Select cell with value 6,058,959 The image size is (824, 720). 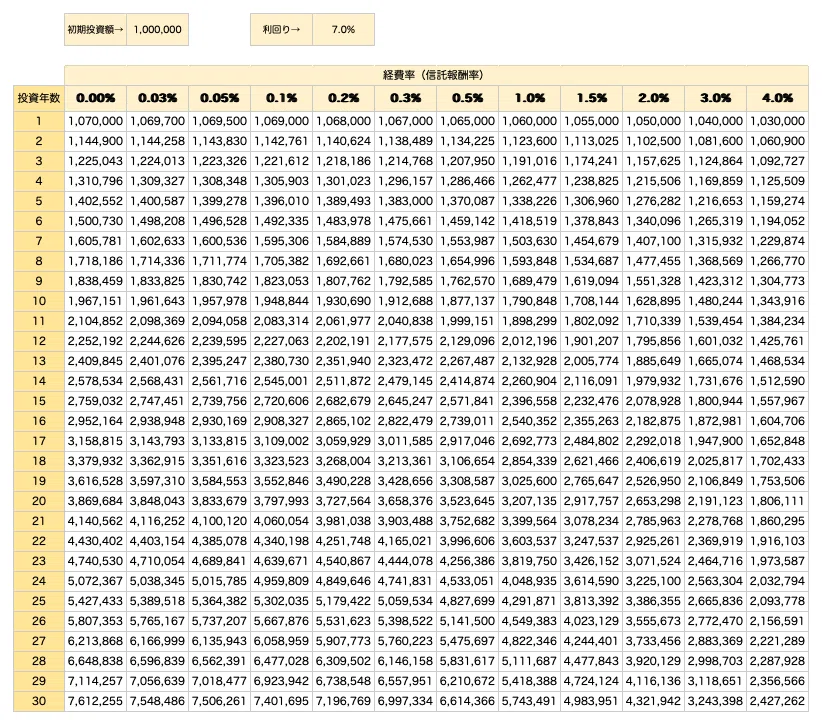[x=281, y=641]
